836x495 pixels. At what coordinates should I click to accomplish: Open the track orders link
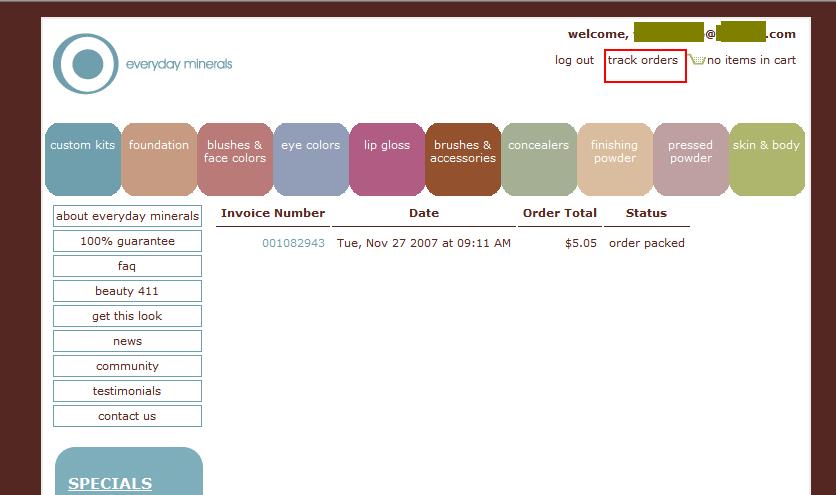pos(642,60)
